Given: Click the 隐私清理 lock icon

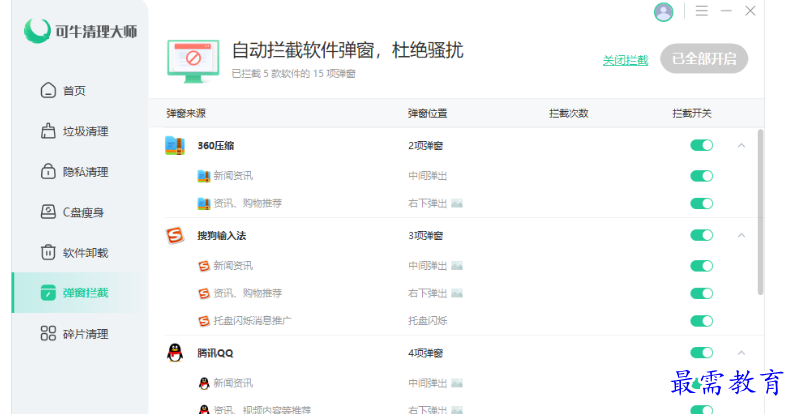Looking at the screenshot, I should click(x=48, y=172).
